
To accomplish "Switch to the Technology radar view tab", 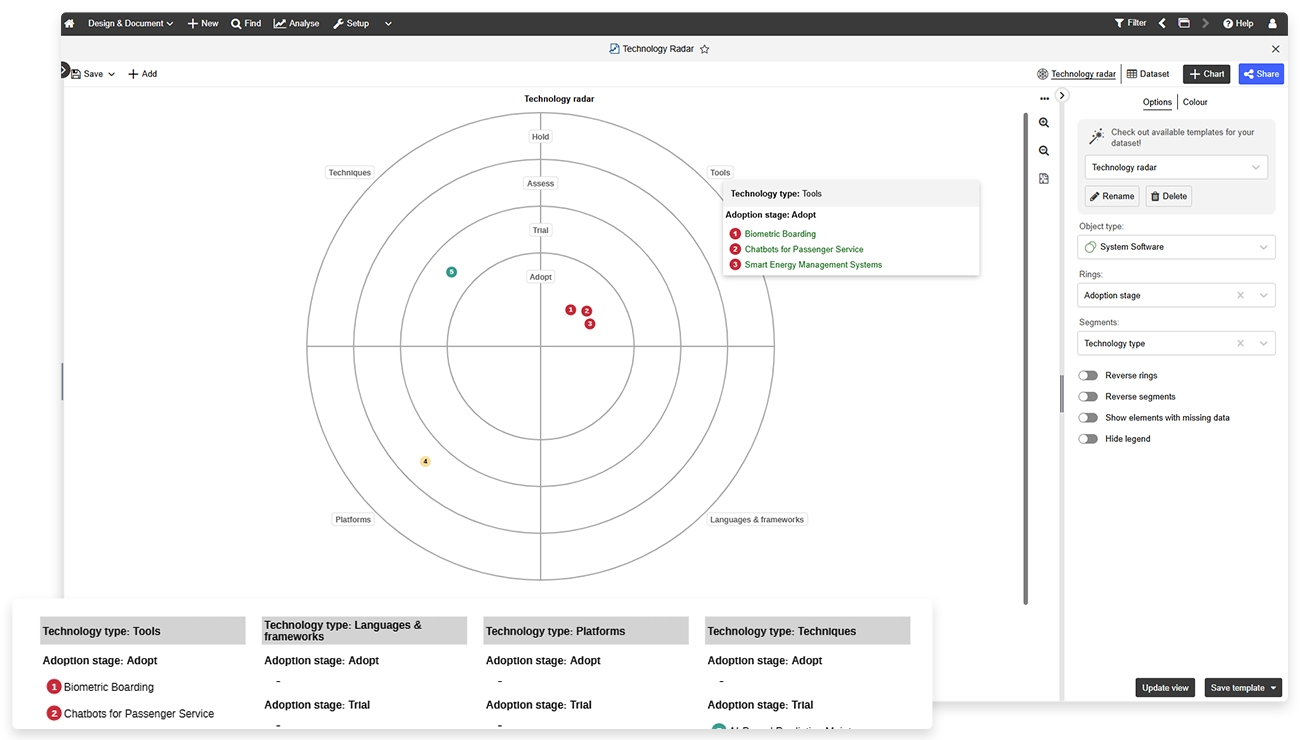I will click(x=1077, y=74).
